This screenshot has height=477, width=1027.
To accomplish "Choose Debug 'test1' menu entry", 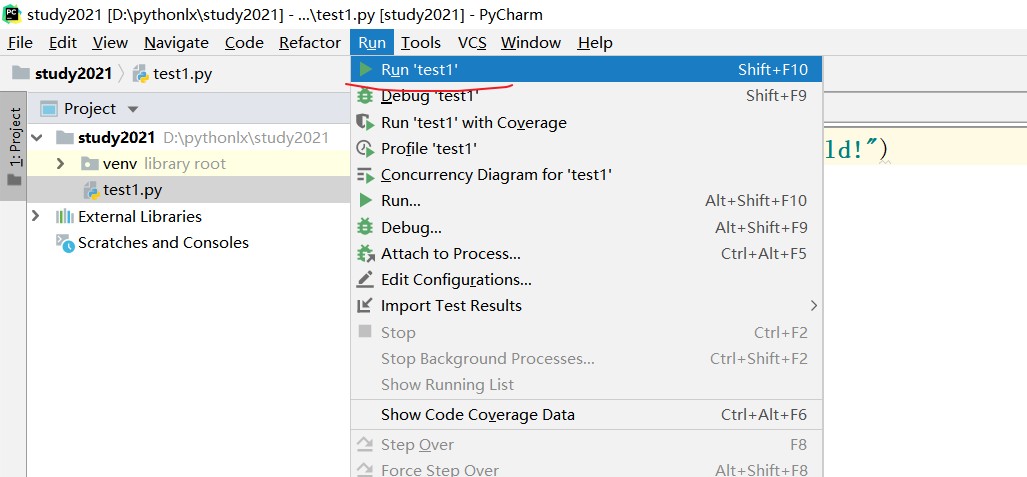I will (x=587, y=96).
